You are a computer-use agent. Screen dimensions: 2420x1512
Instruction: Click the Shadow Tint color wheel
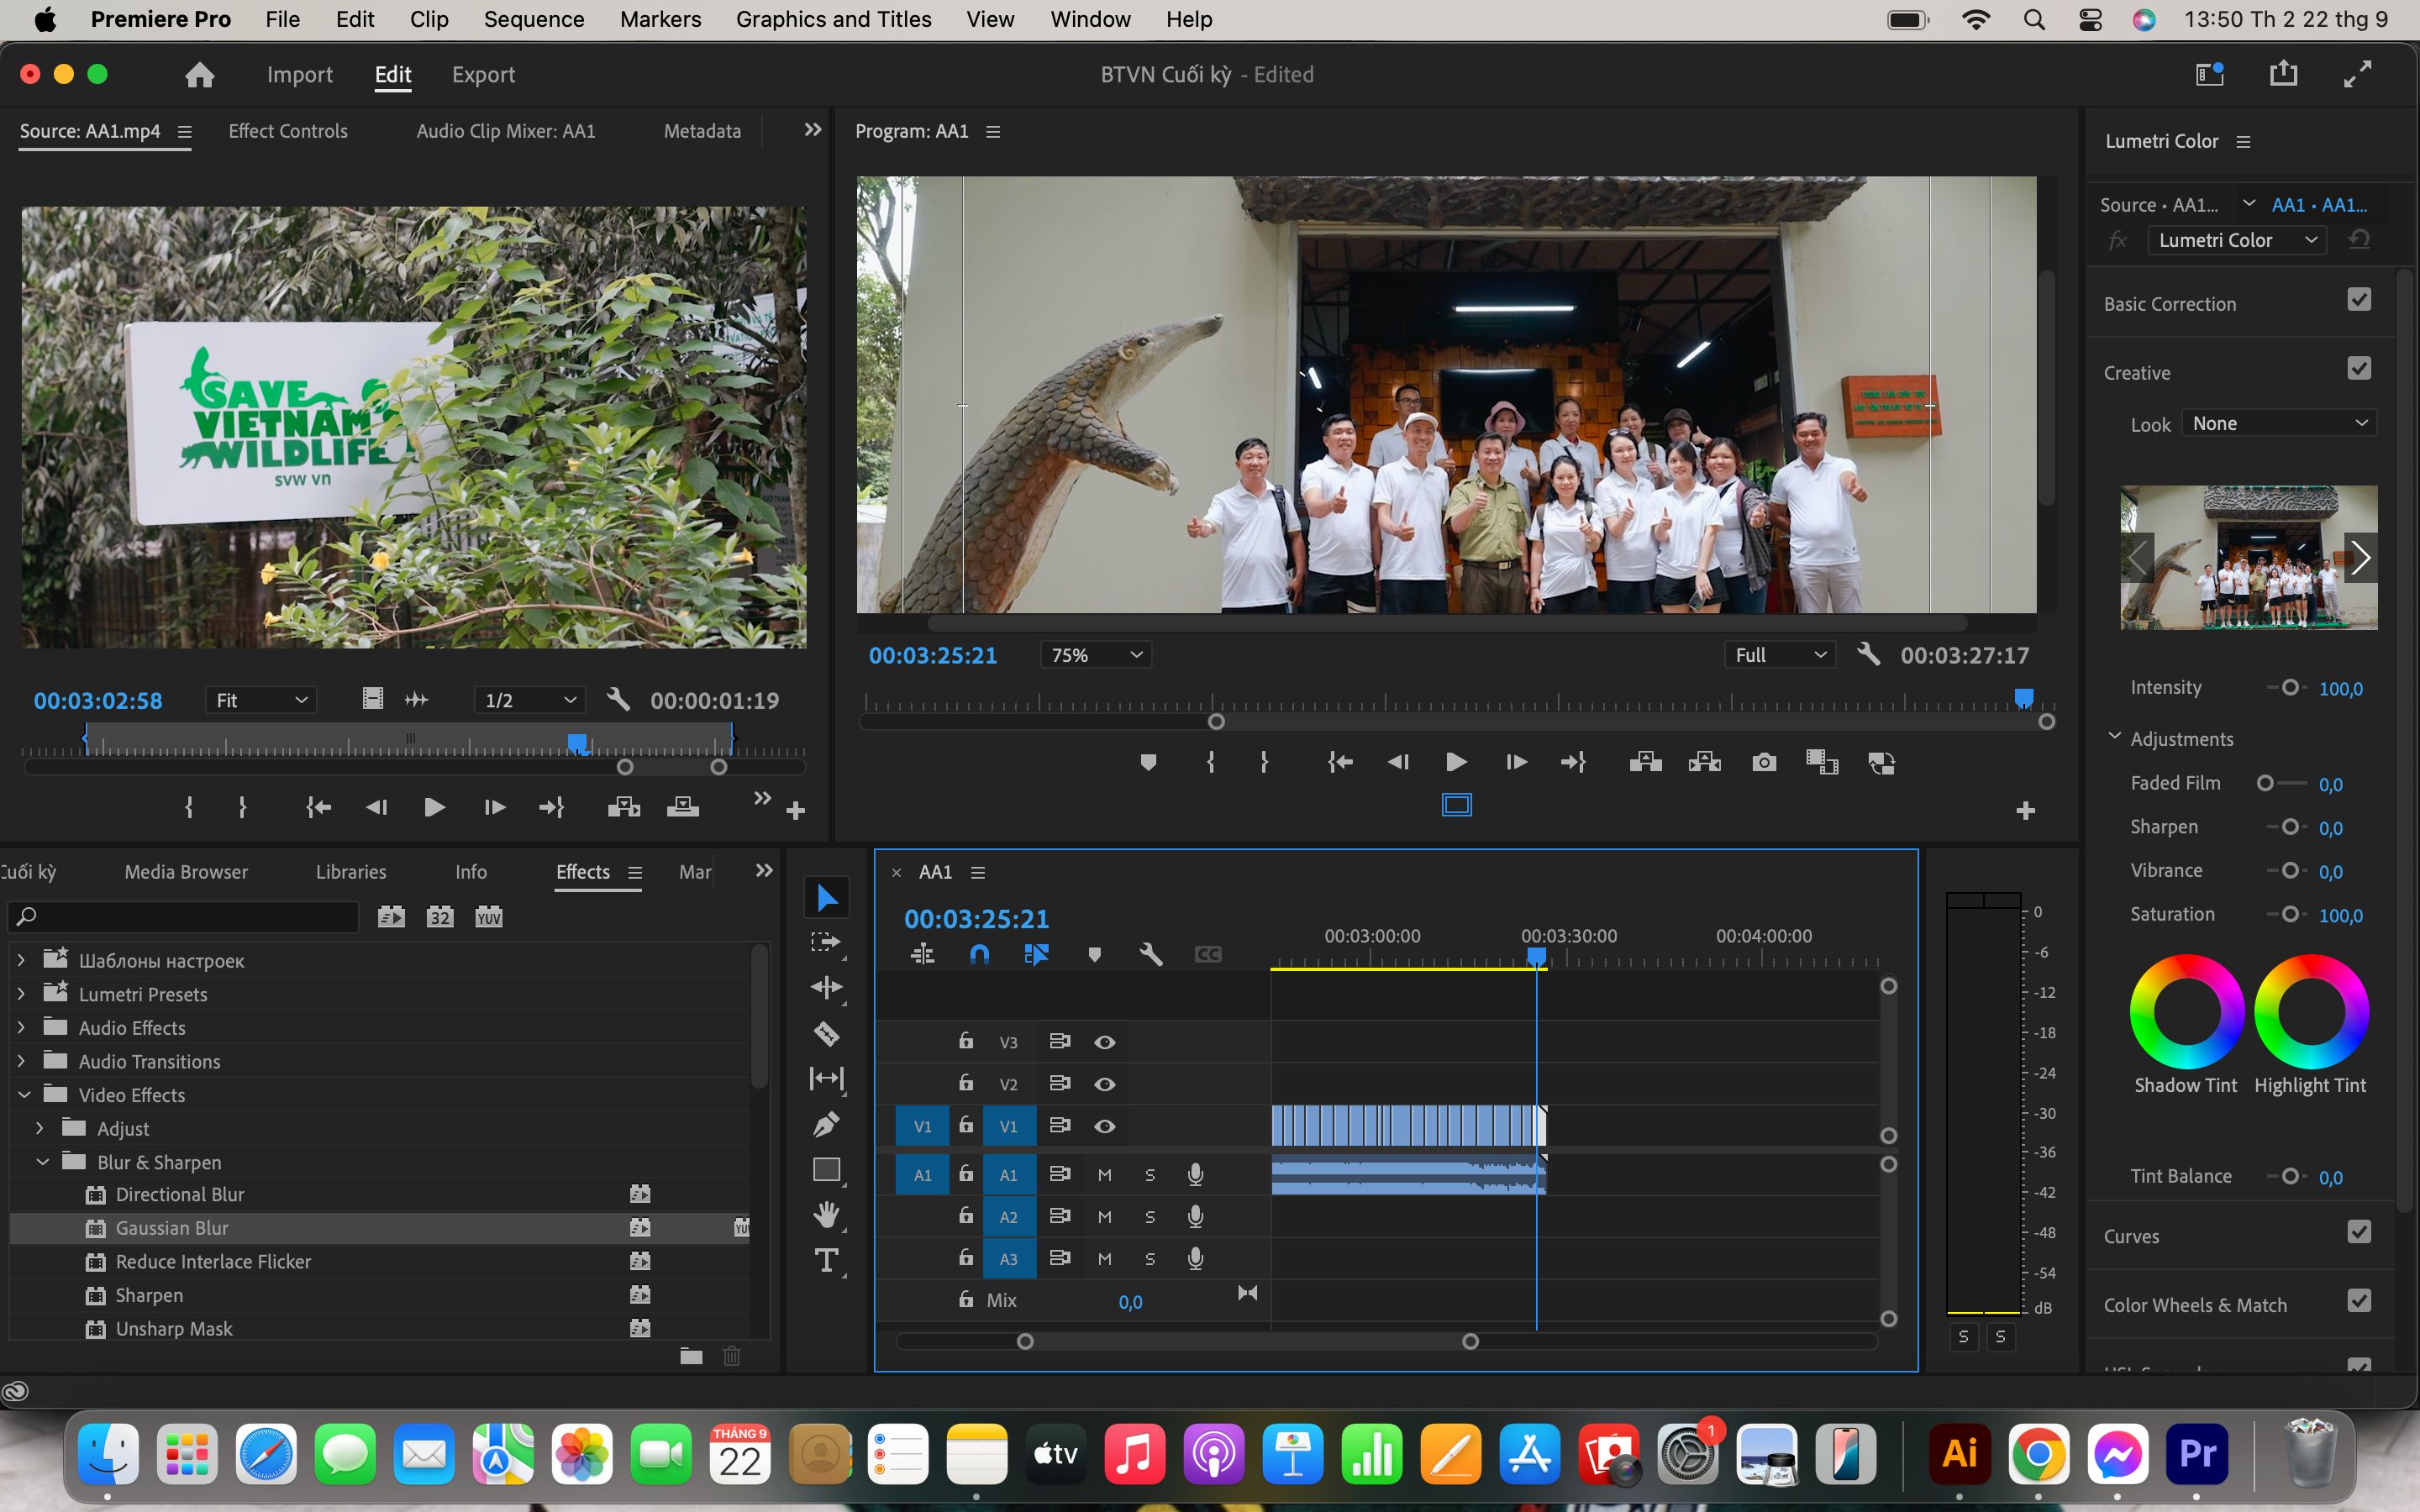click(2186, 1011)
